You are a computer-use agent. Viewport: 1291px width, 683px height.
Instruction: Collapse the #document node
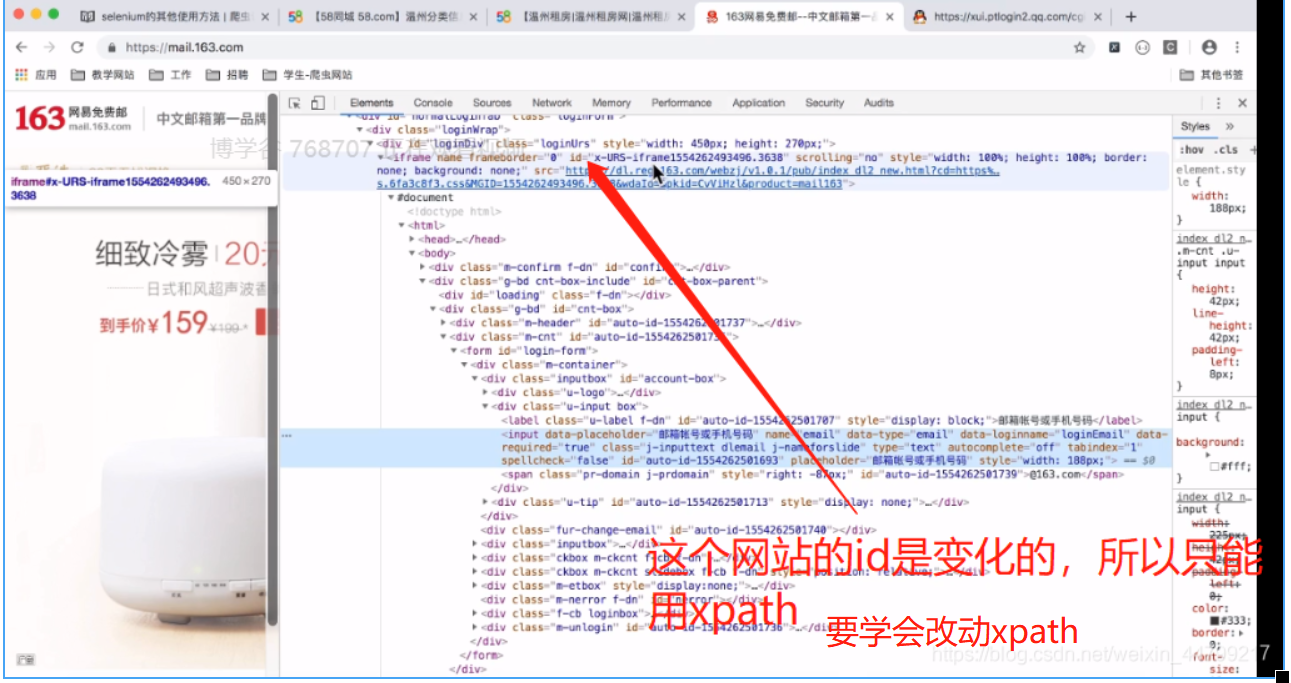[391, 198]
